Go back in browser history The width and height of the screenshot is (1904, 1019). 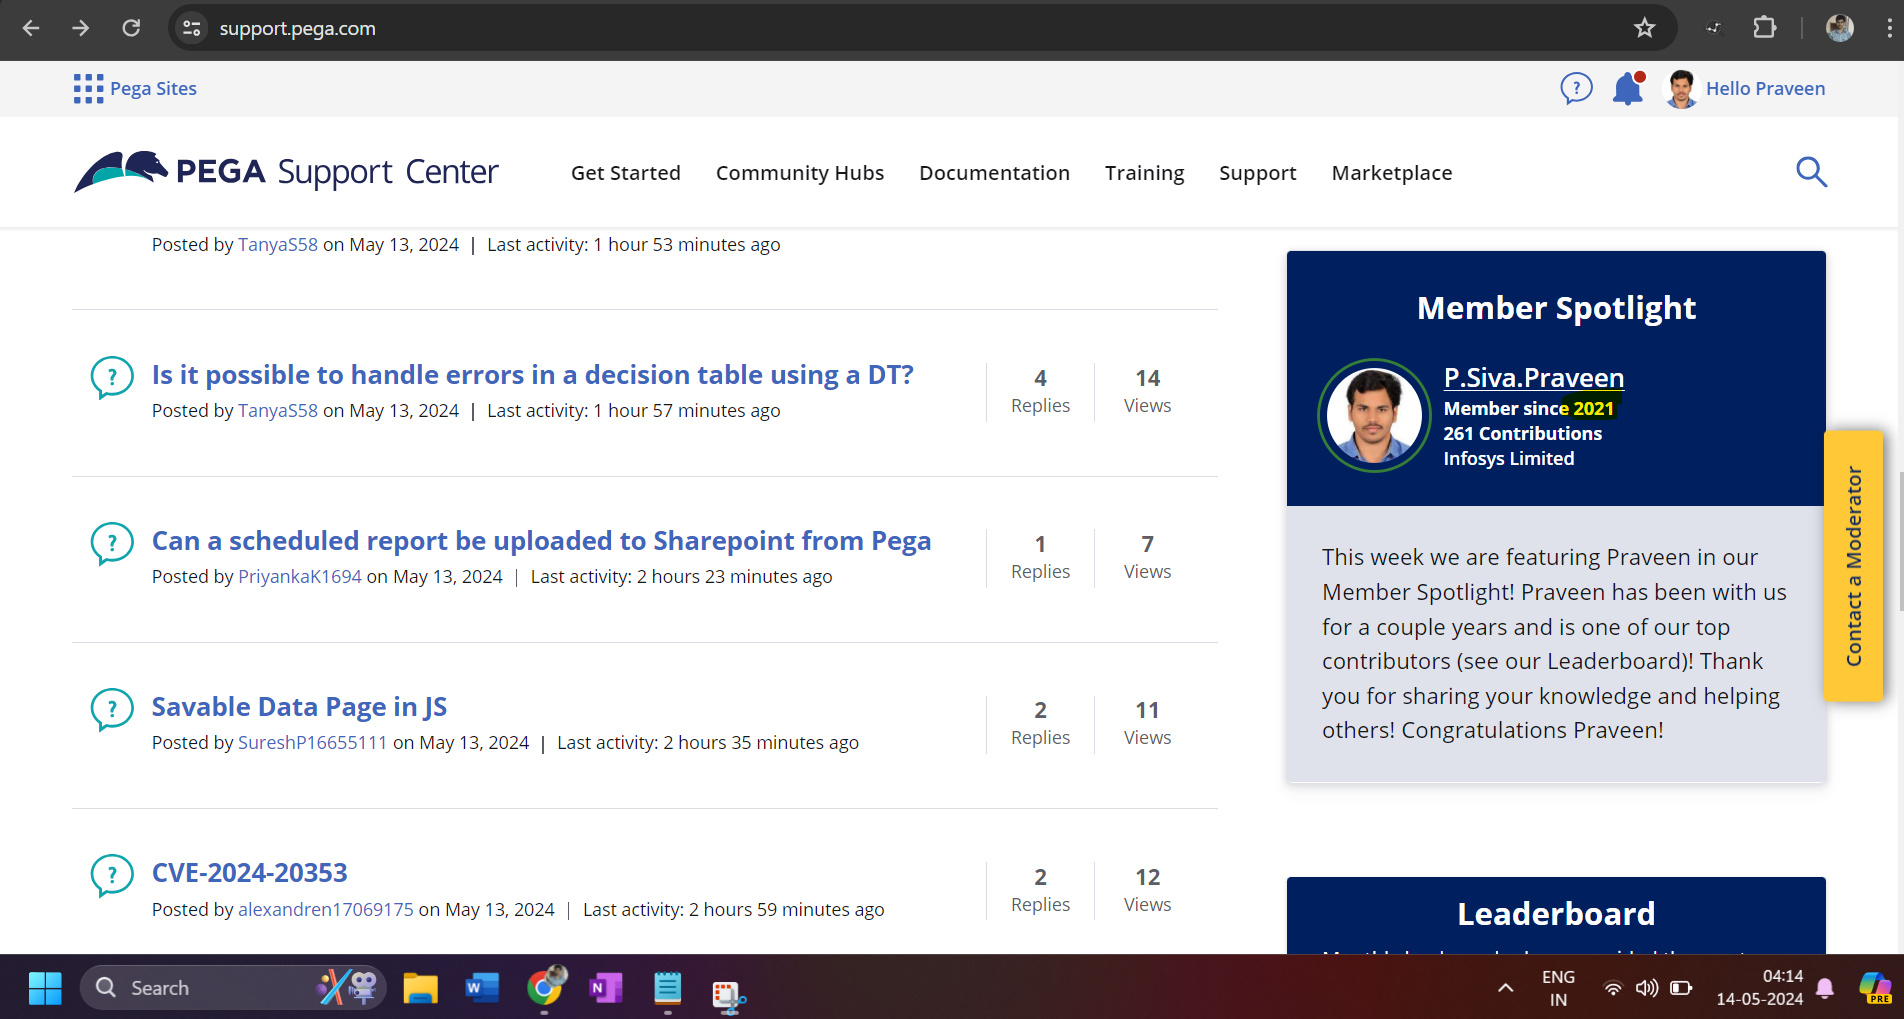(x=31, y=28)
